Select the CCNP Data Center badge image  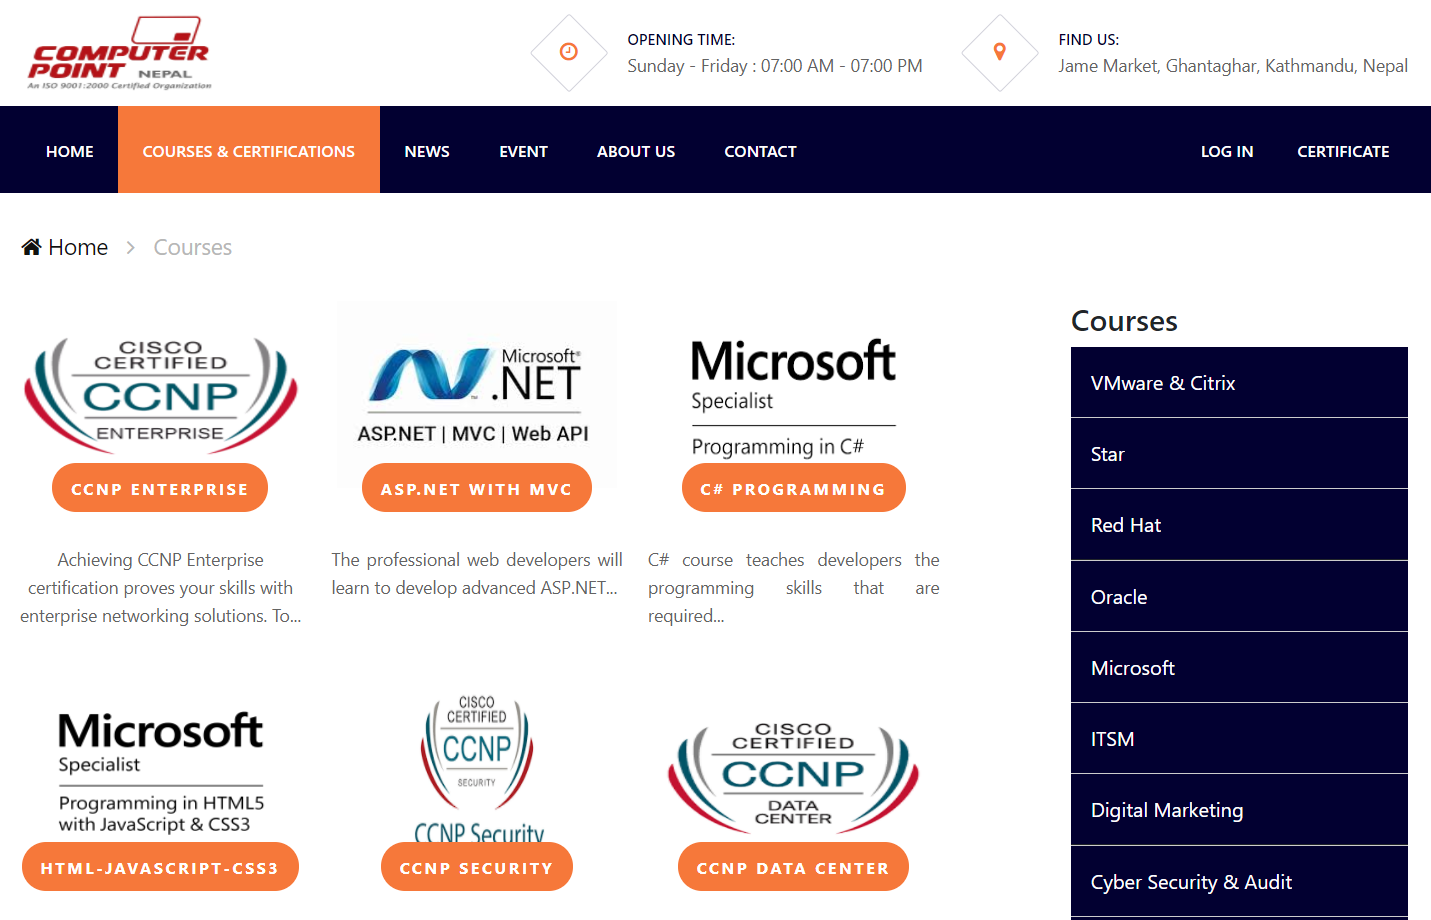pos(793,777)
